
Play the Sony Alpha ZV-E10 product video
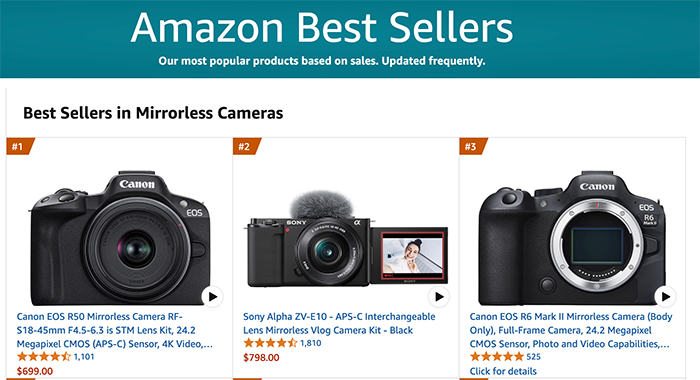(x=439, y=296)
